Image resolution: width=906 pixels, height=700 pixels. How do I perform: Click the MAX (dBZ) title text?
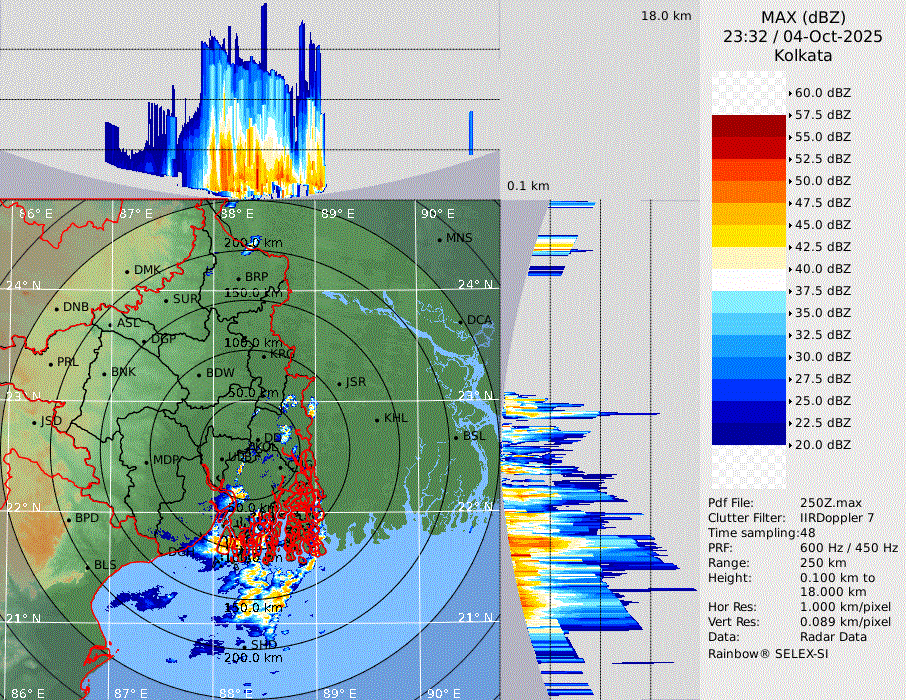coord(803,17)
